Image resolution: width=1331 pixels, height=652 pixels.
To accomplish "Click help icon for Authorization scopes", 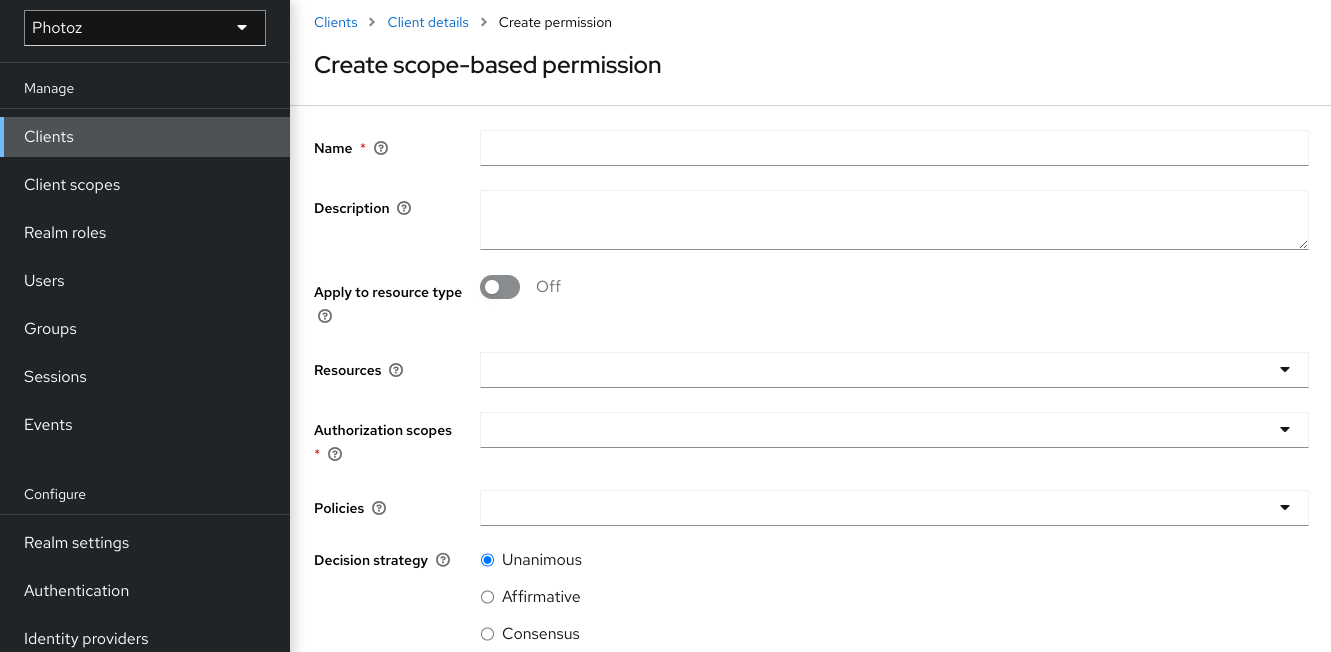I will click(335, 453).
